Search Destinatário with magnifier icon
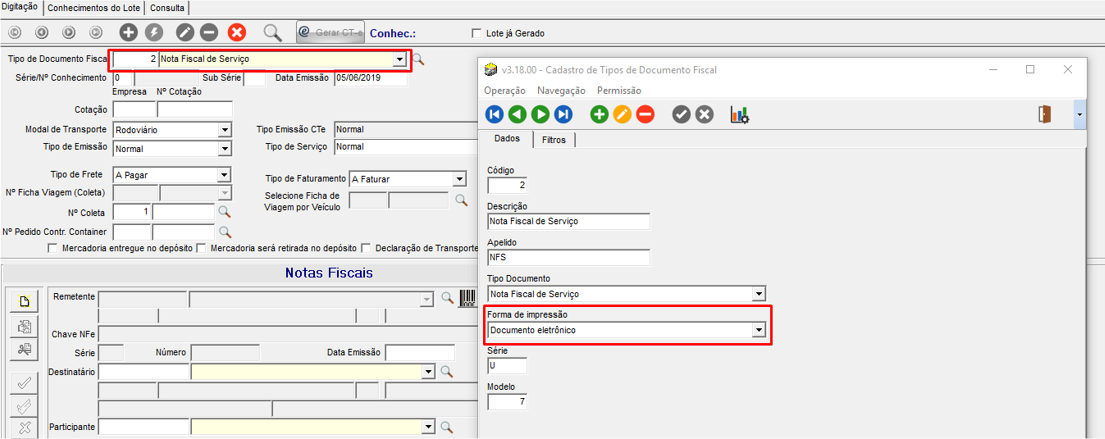This screenshot has width=1105, height=439. (x=447, y=370)
